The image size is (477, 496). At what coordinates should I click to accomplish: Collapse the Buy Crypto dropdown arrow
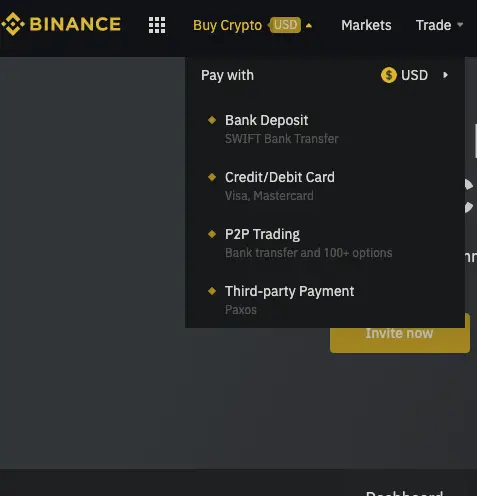click(x=309, y=25)
